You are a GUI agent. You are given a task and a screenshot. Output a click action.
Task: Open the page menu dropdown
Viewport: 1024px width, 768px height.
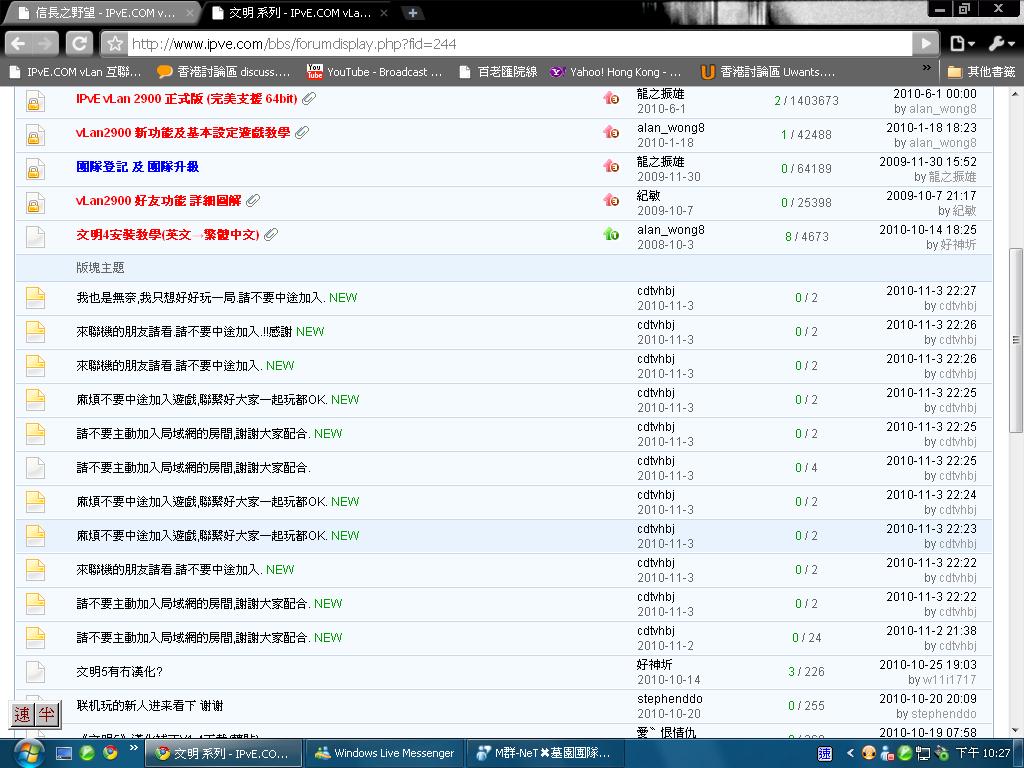pos(962,44)
